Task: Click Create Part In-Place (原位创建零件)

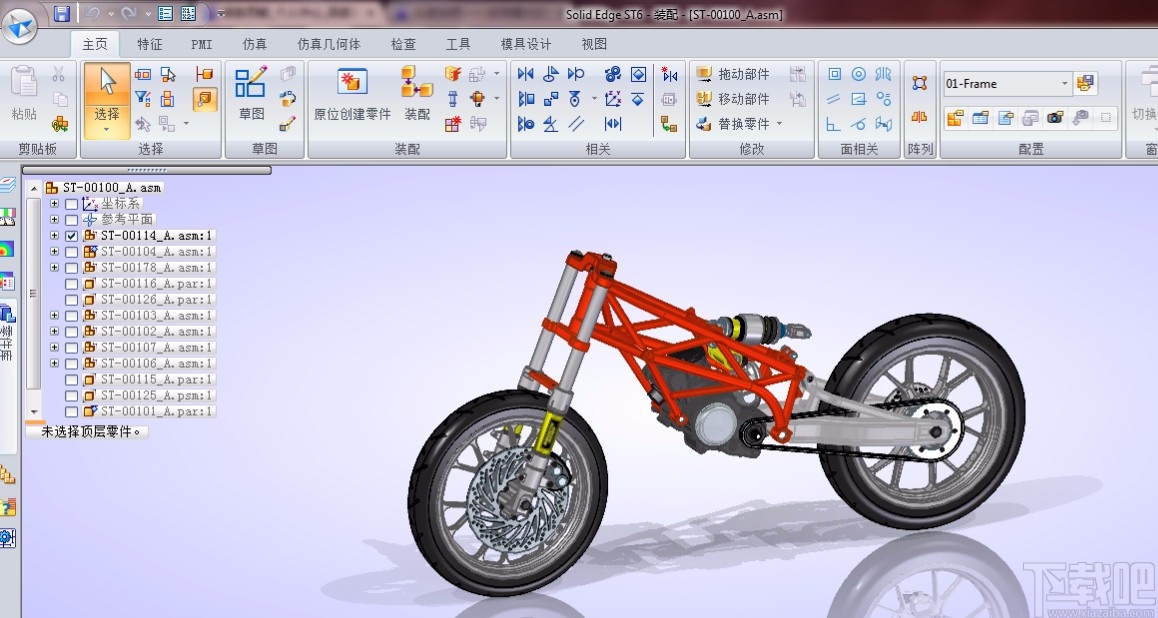Action: 352,93
